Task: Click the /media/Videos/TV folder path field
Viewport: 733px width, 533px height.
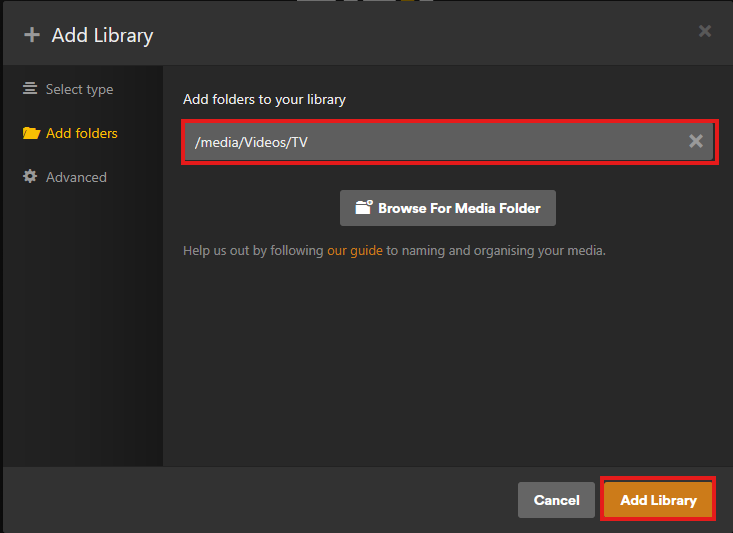Action: pyautogui.click(x=449, y=142)
